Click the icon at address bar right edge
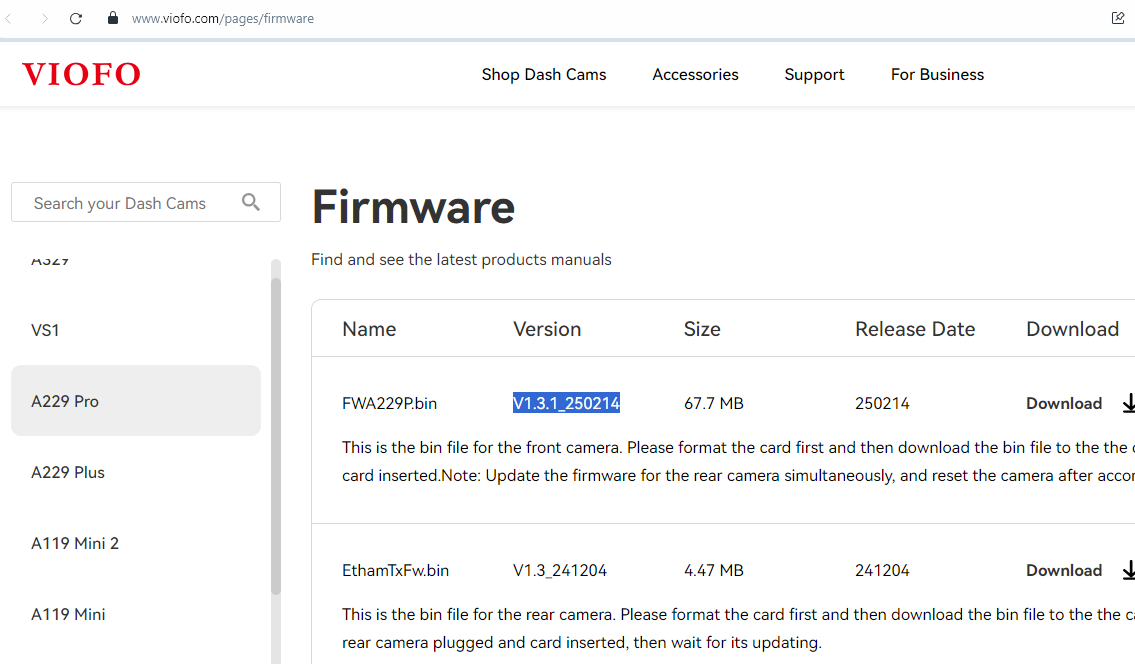This screenshot has height=664, width=1135. coord(1118,18)
